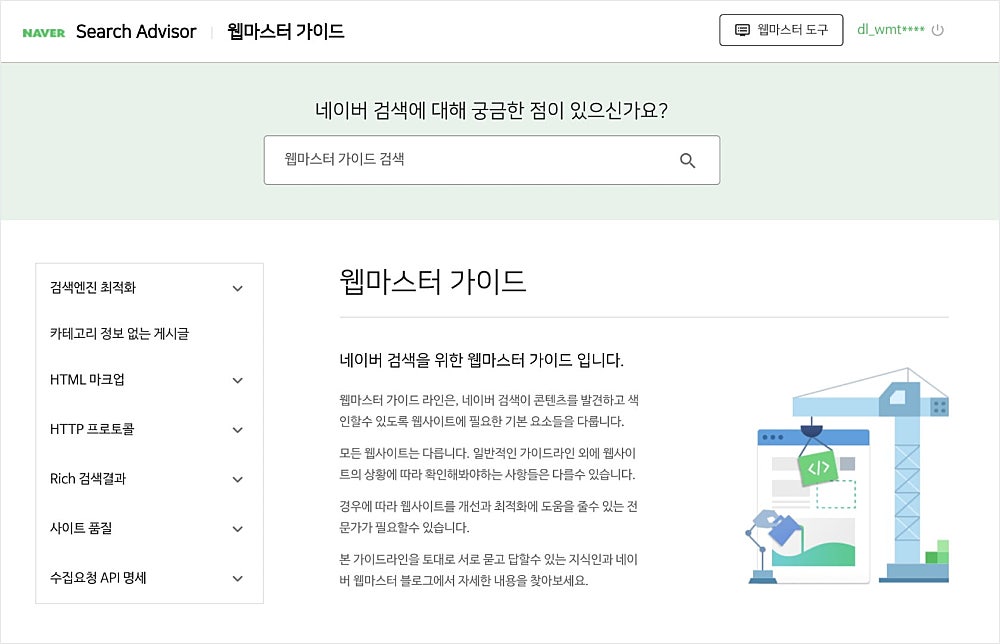
Task: Click the power logout icon
Action: [938, 30]
